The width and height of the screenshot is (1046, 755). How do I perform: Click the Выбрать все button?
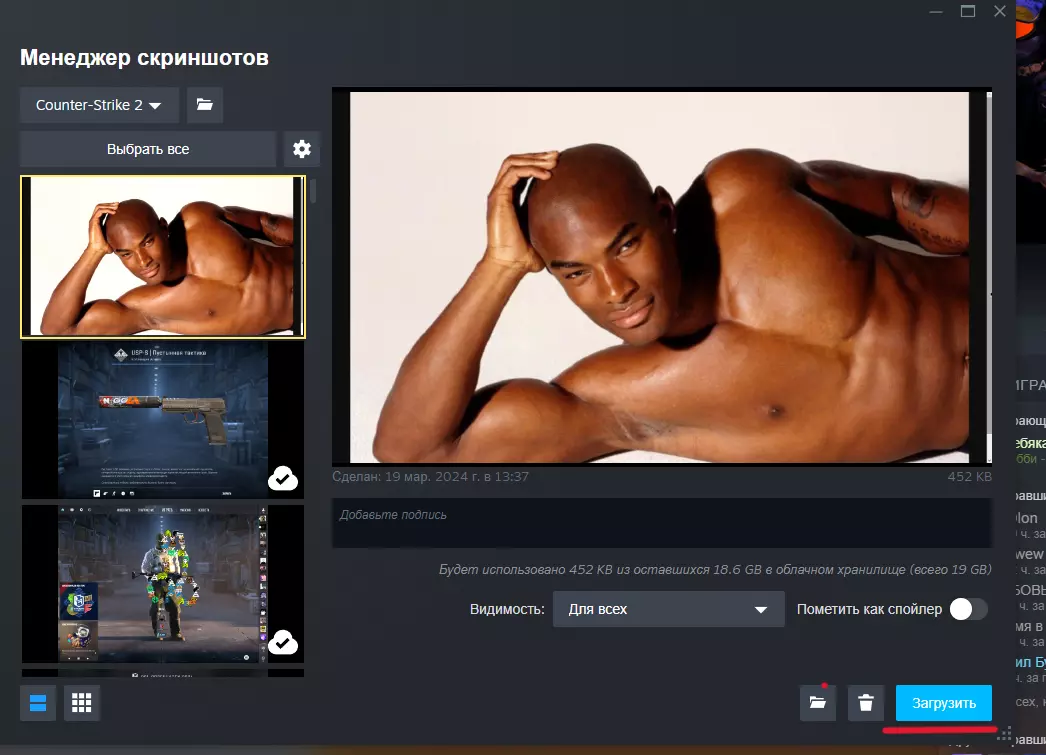(148, 149)
